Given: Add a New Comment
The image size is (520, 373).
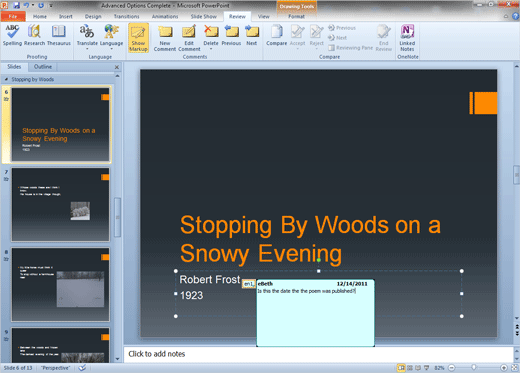Looking at the screenshot, I should (x=165, y=38).
